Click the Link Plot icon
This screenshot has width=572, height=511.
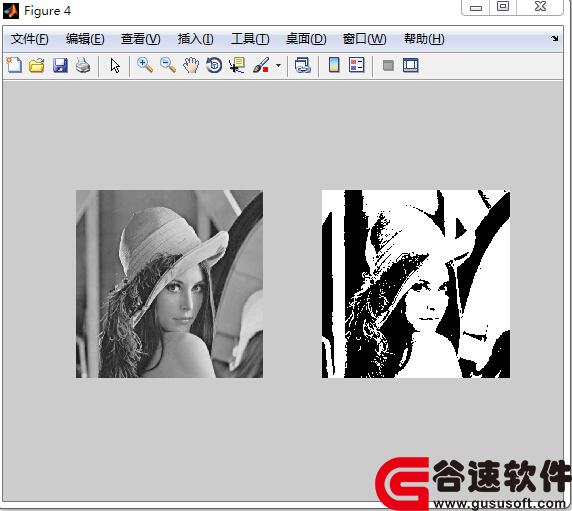[303, 66]
